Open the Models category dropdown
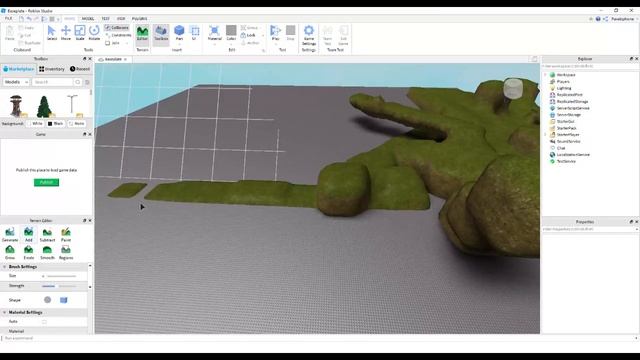This screenshot has width=640, height=360. tap(16, 82)
